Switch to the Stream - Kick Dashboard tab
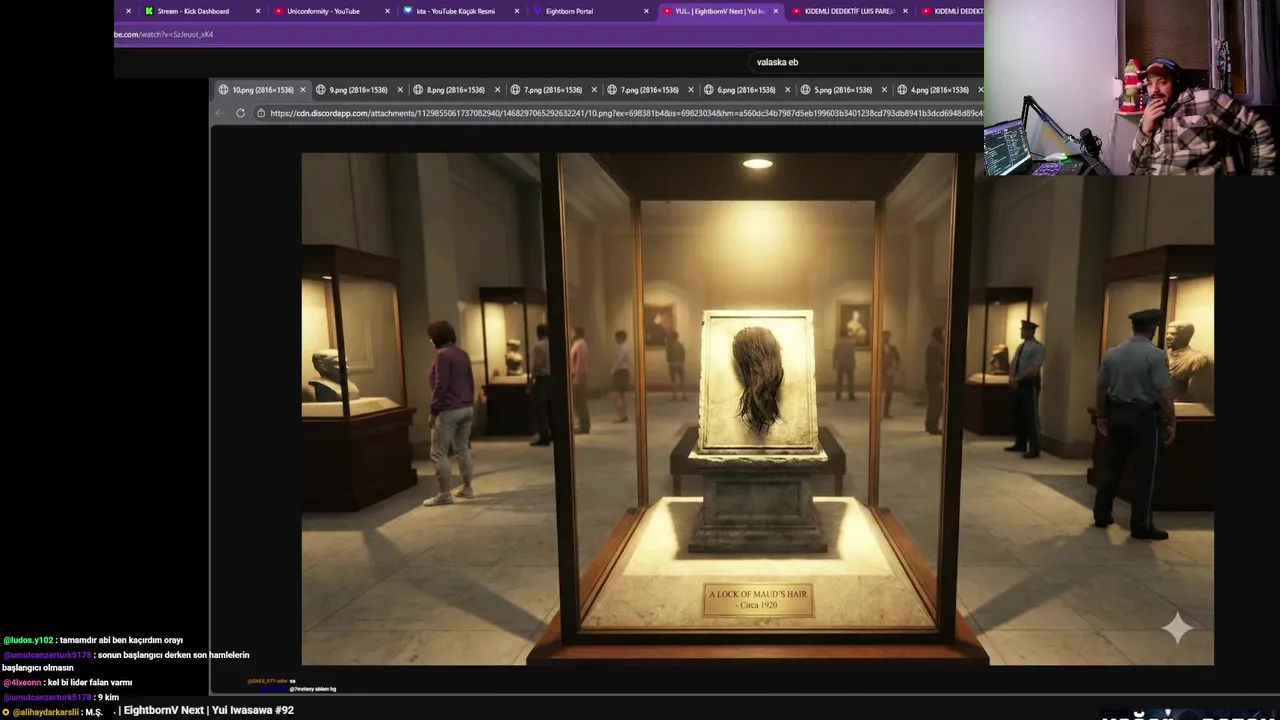The image size is (1280, 720). 195,11
